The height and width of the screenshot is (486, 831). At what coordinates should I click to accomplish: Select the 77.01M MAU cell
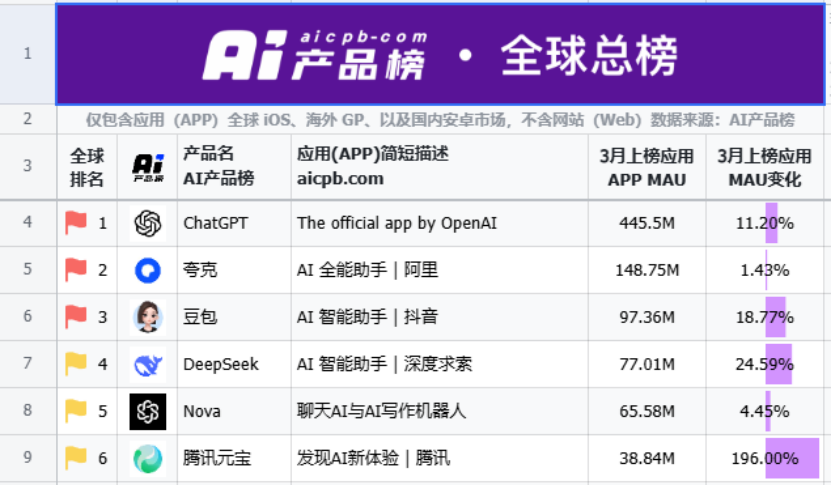(x=647, y=365)
